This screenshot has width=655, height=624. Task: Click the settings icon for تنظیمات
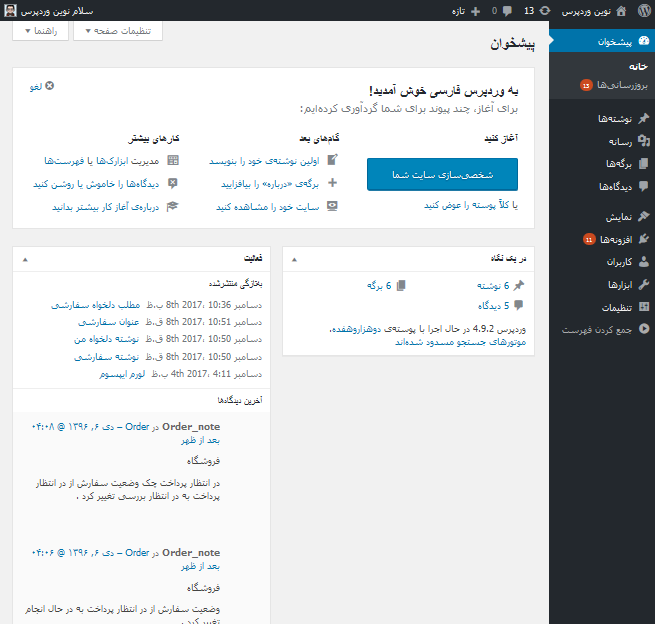(644, 307)
